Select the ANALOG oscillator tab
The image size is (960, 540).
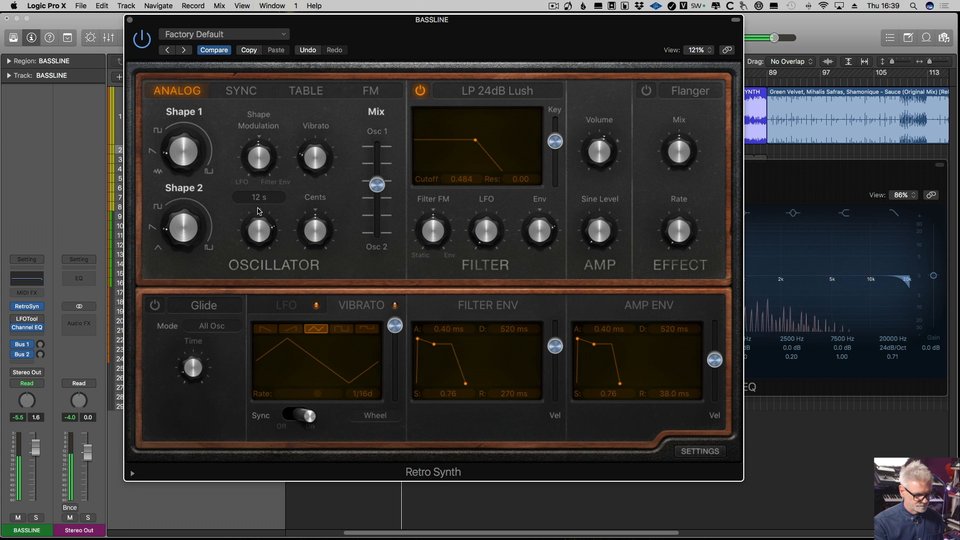pos(177,91)
